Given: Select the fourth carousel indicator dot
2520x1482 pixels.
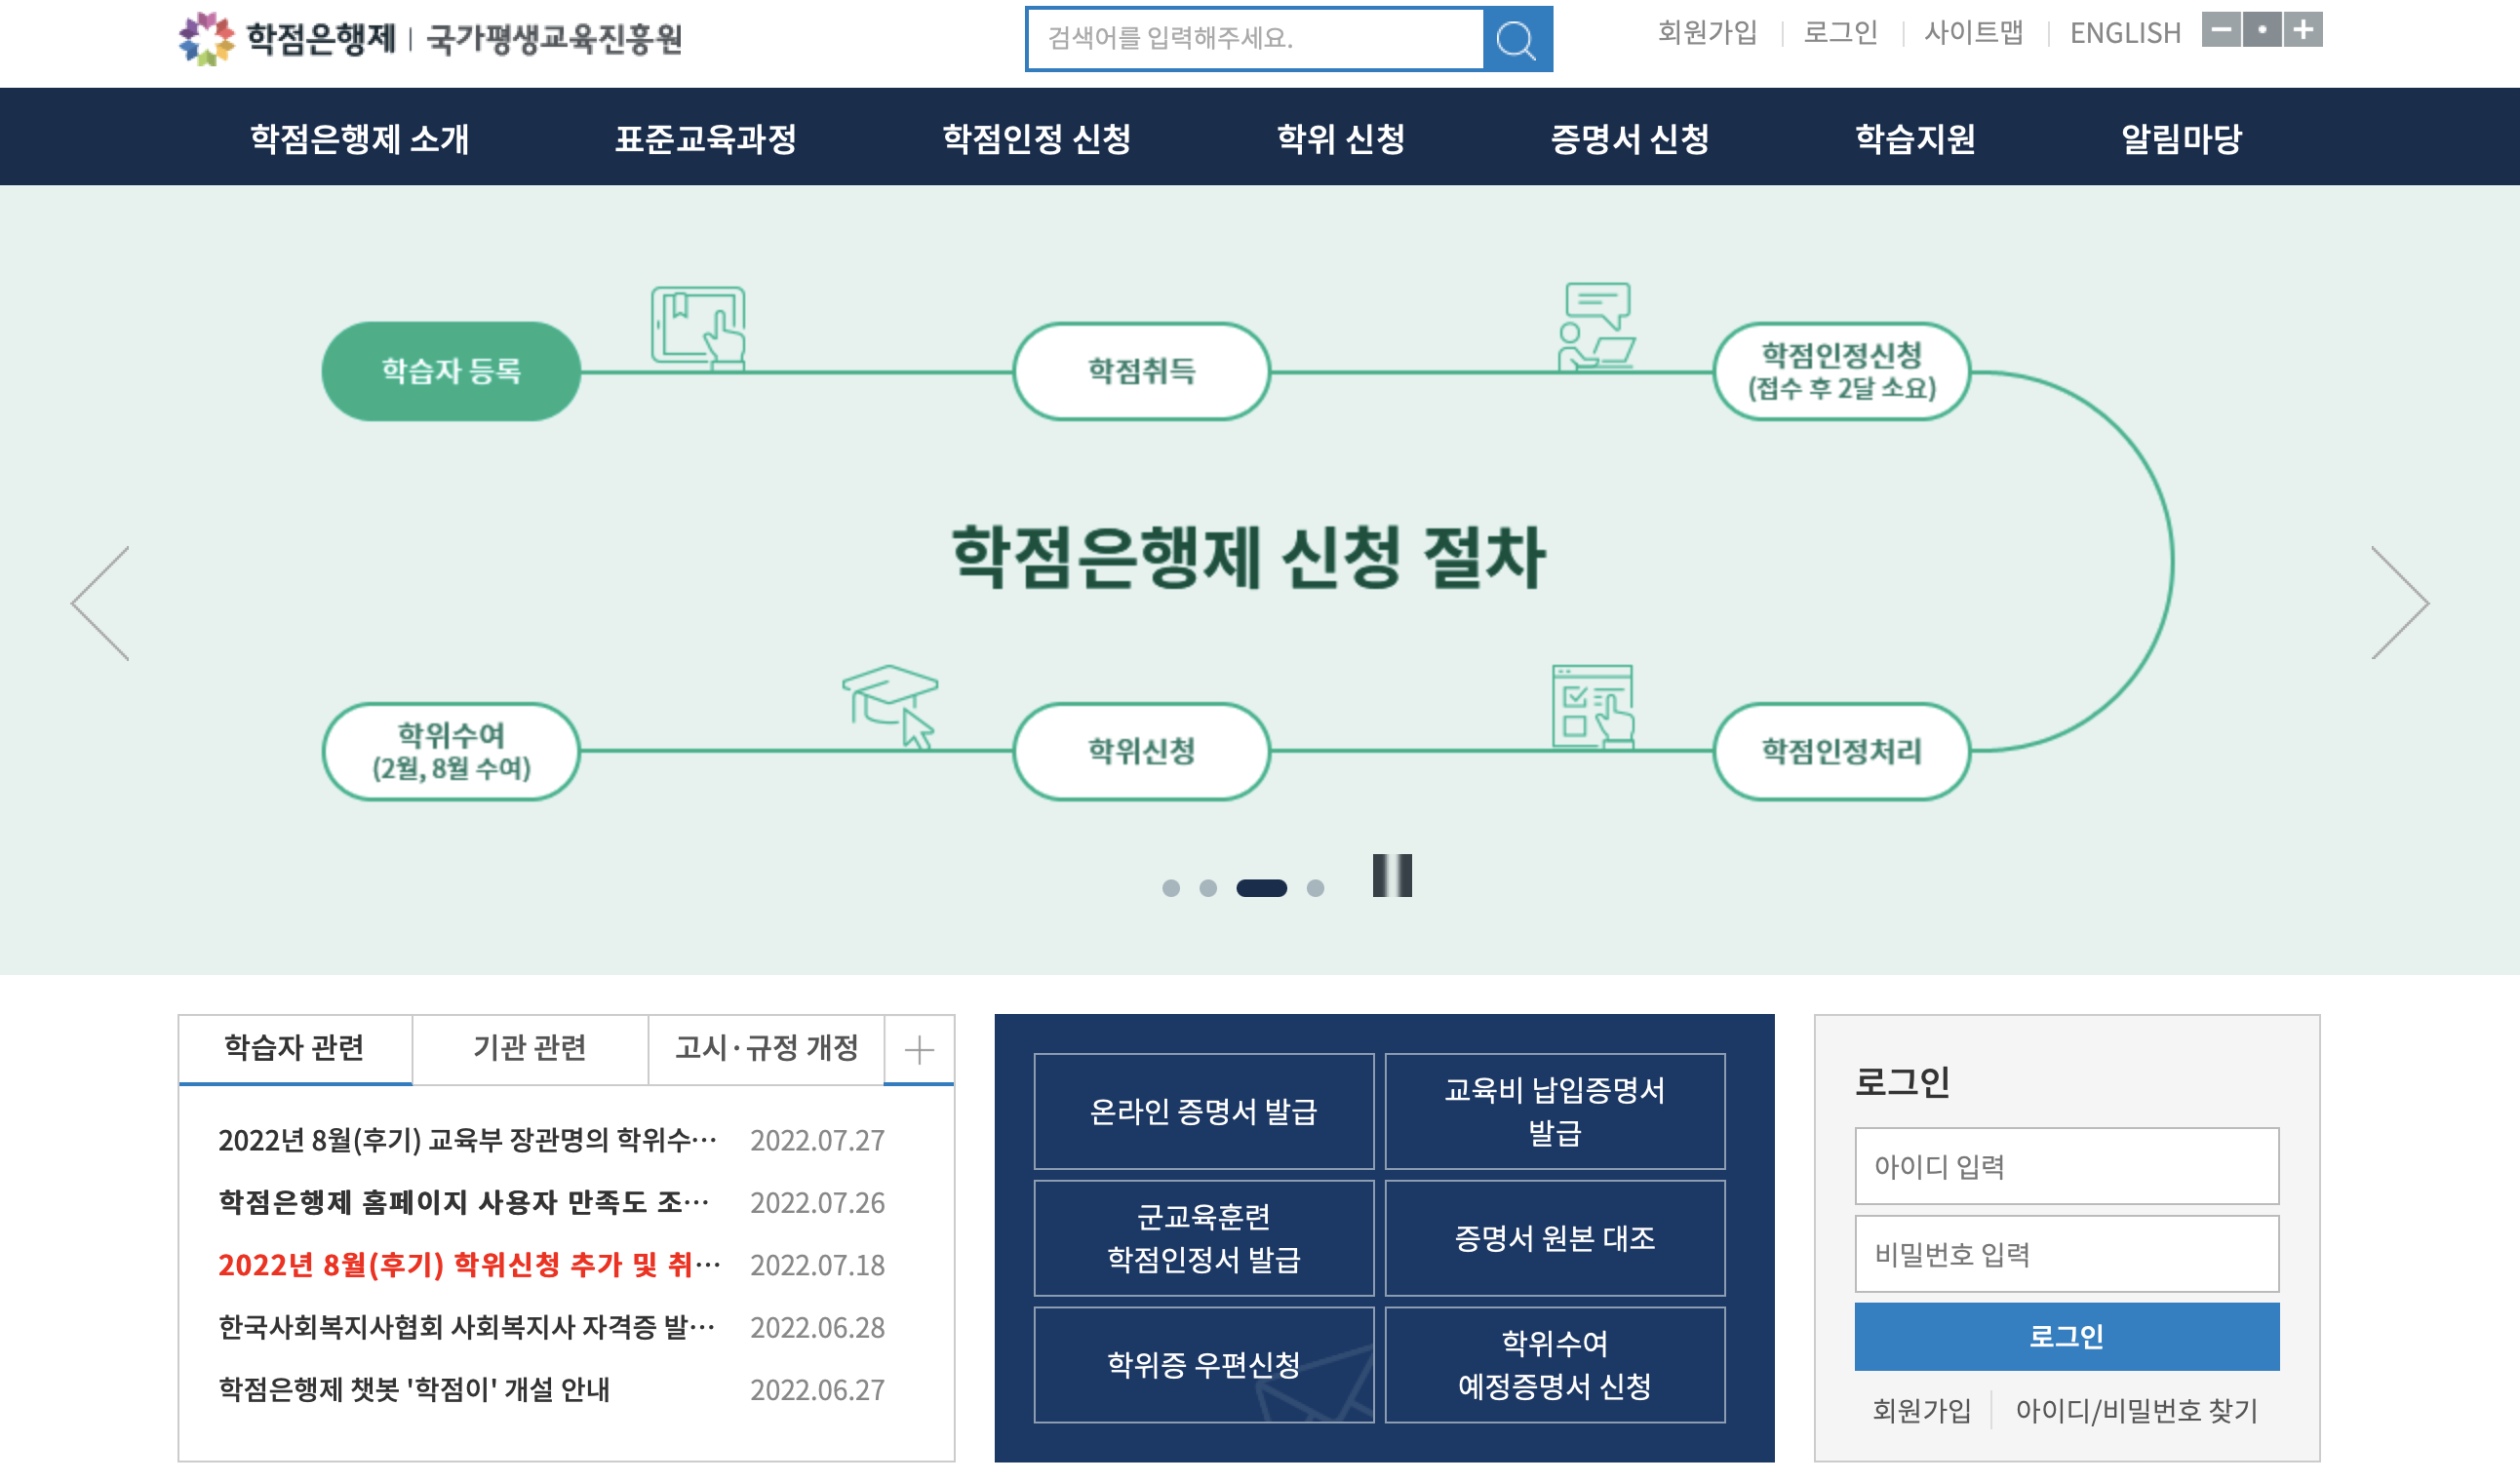Looking at the screenshot, I should (x=1316, y=886).
